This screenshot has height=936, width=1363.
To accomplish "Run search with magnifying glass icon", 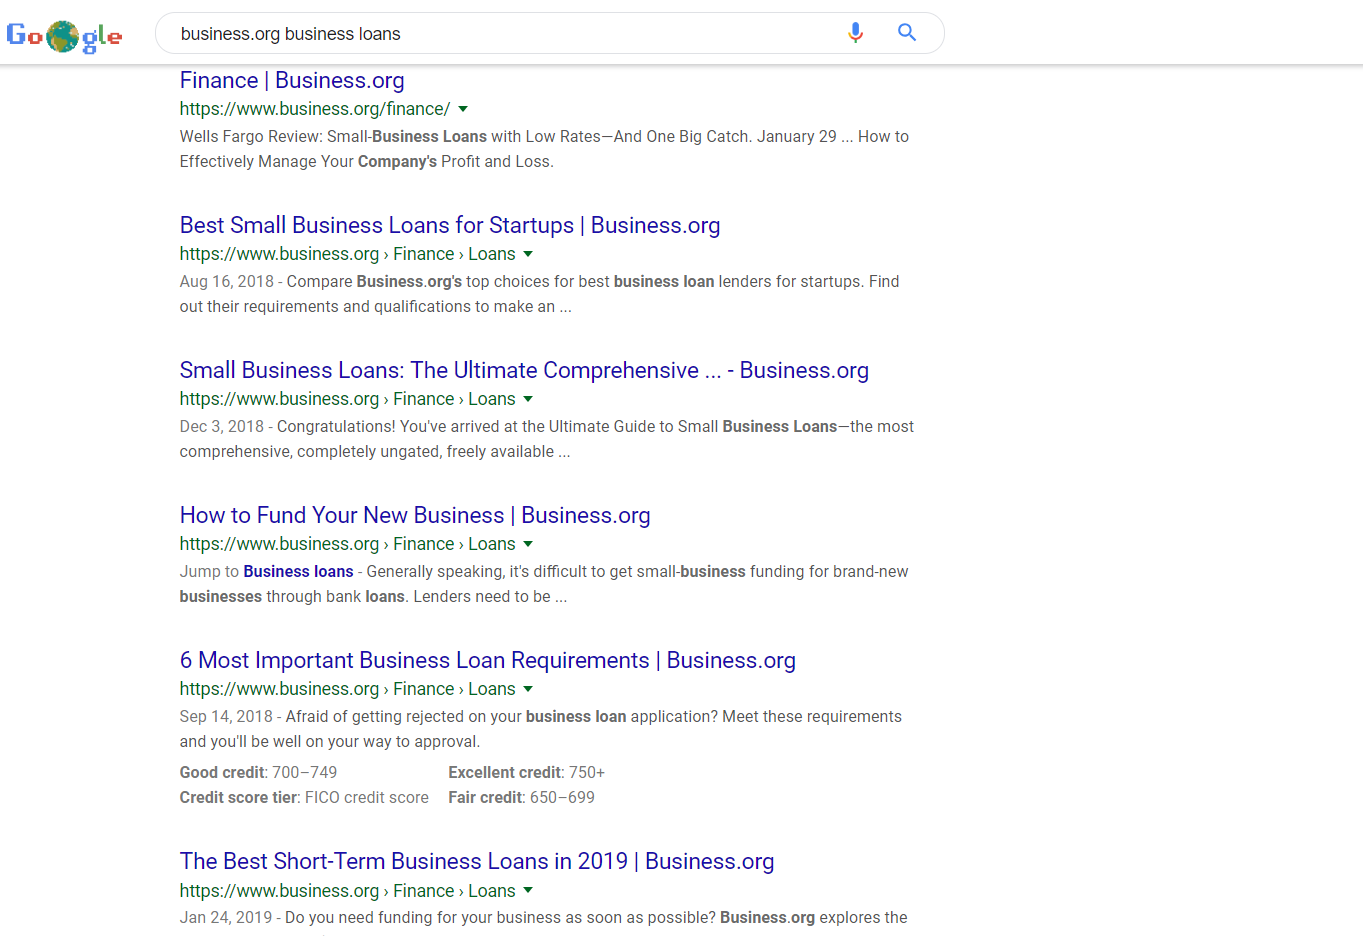I will tap(907, 33).
